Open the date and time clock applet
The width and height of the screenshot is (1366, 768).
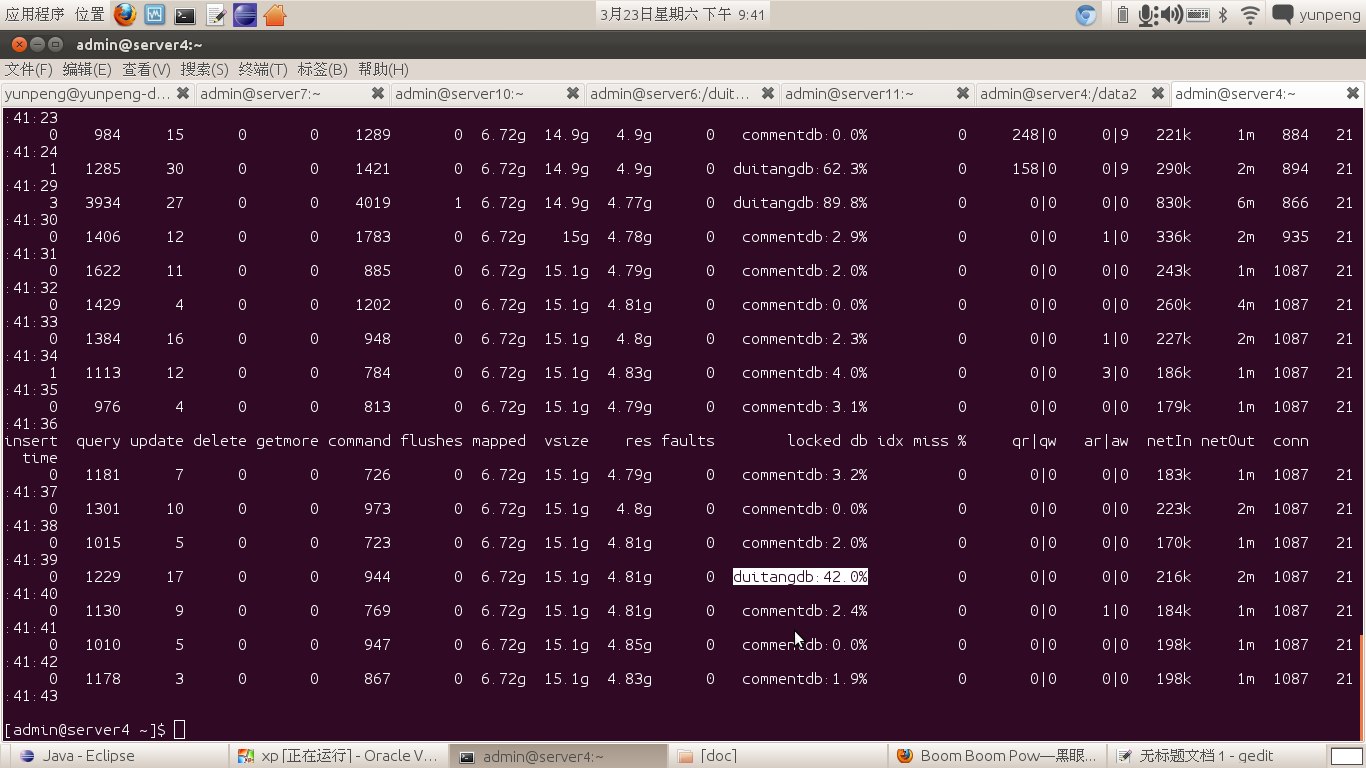click(x=683, y=15)
